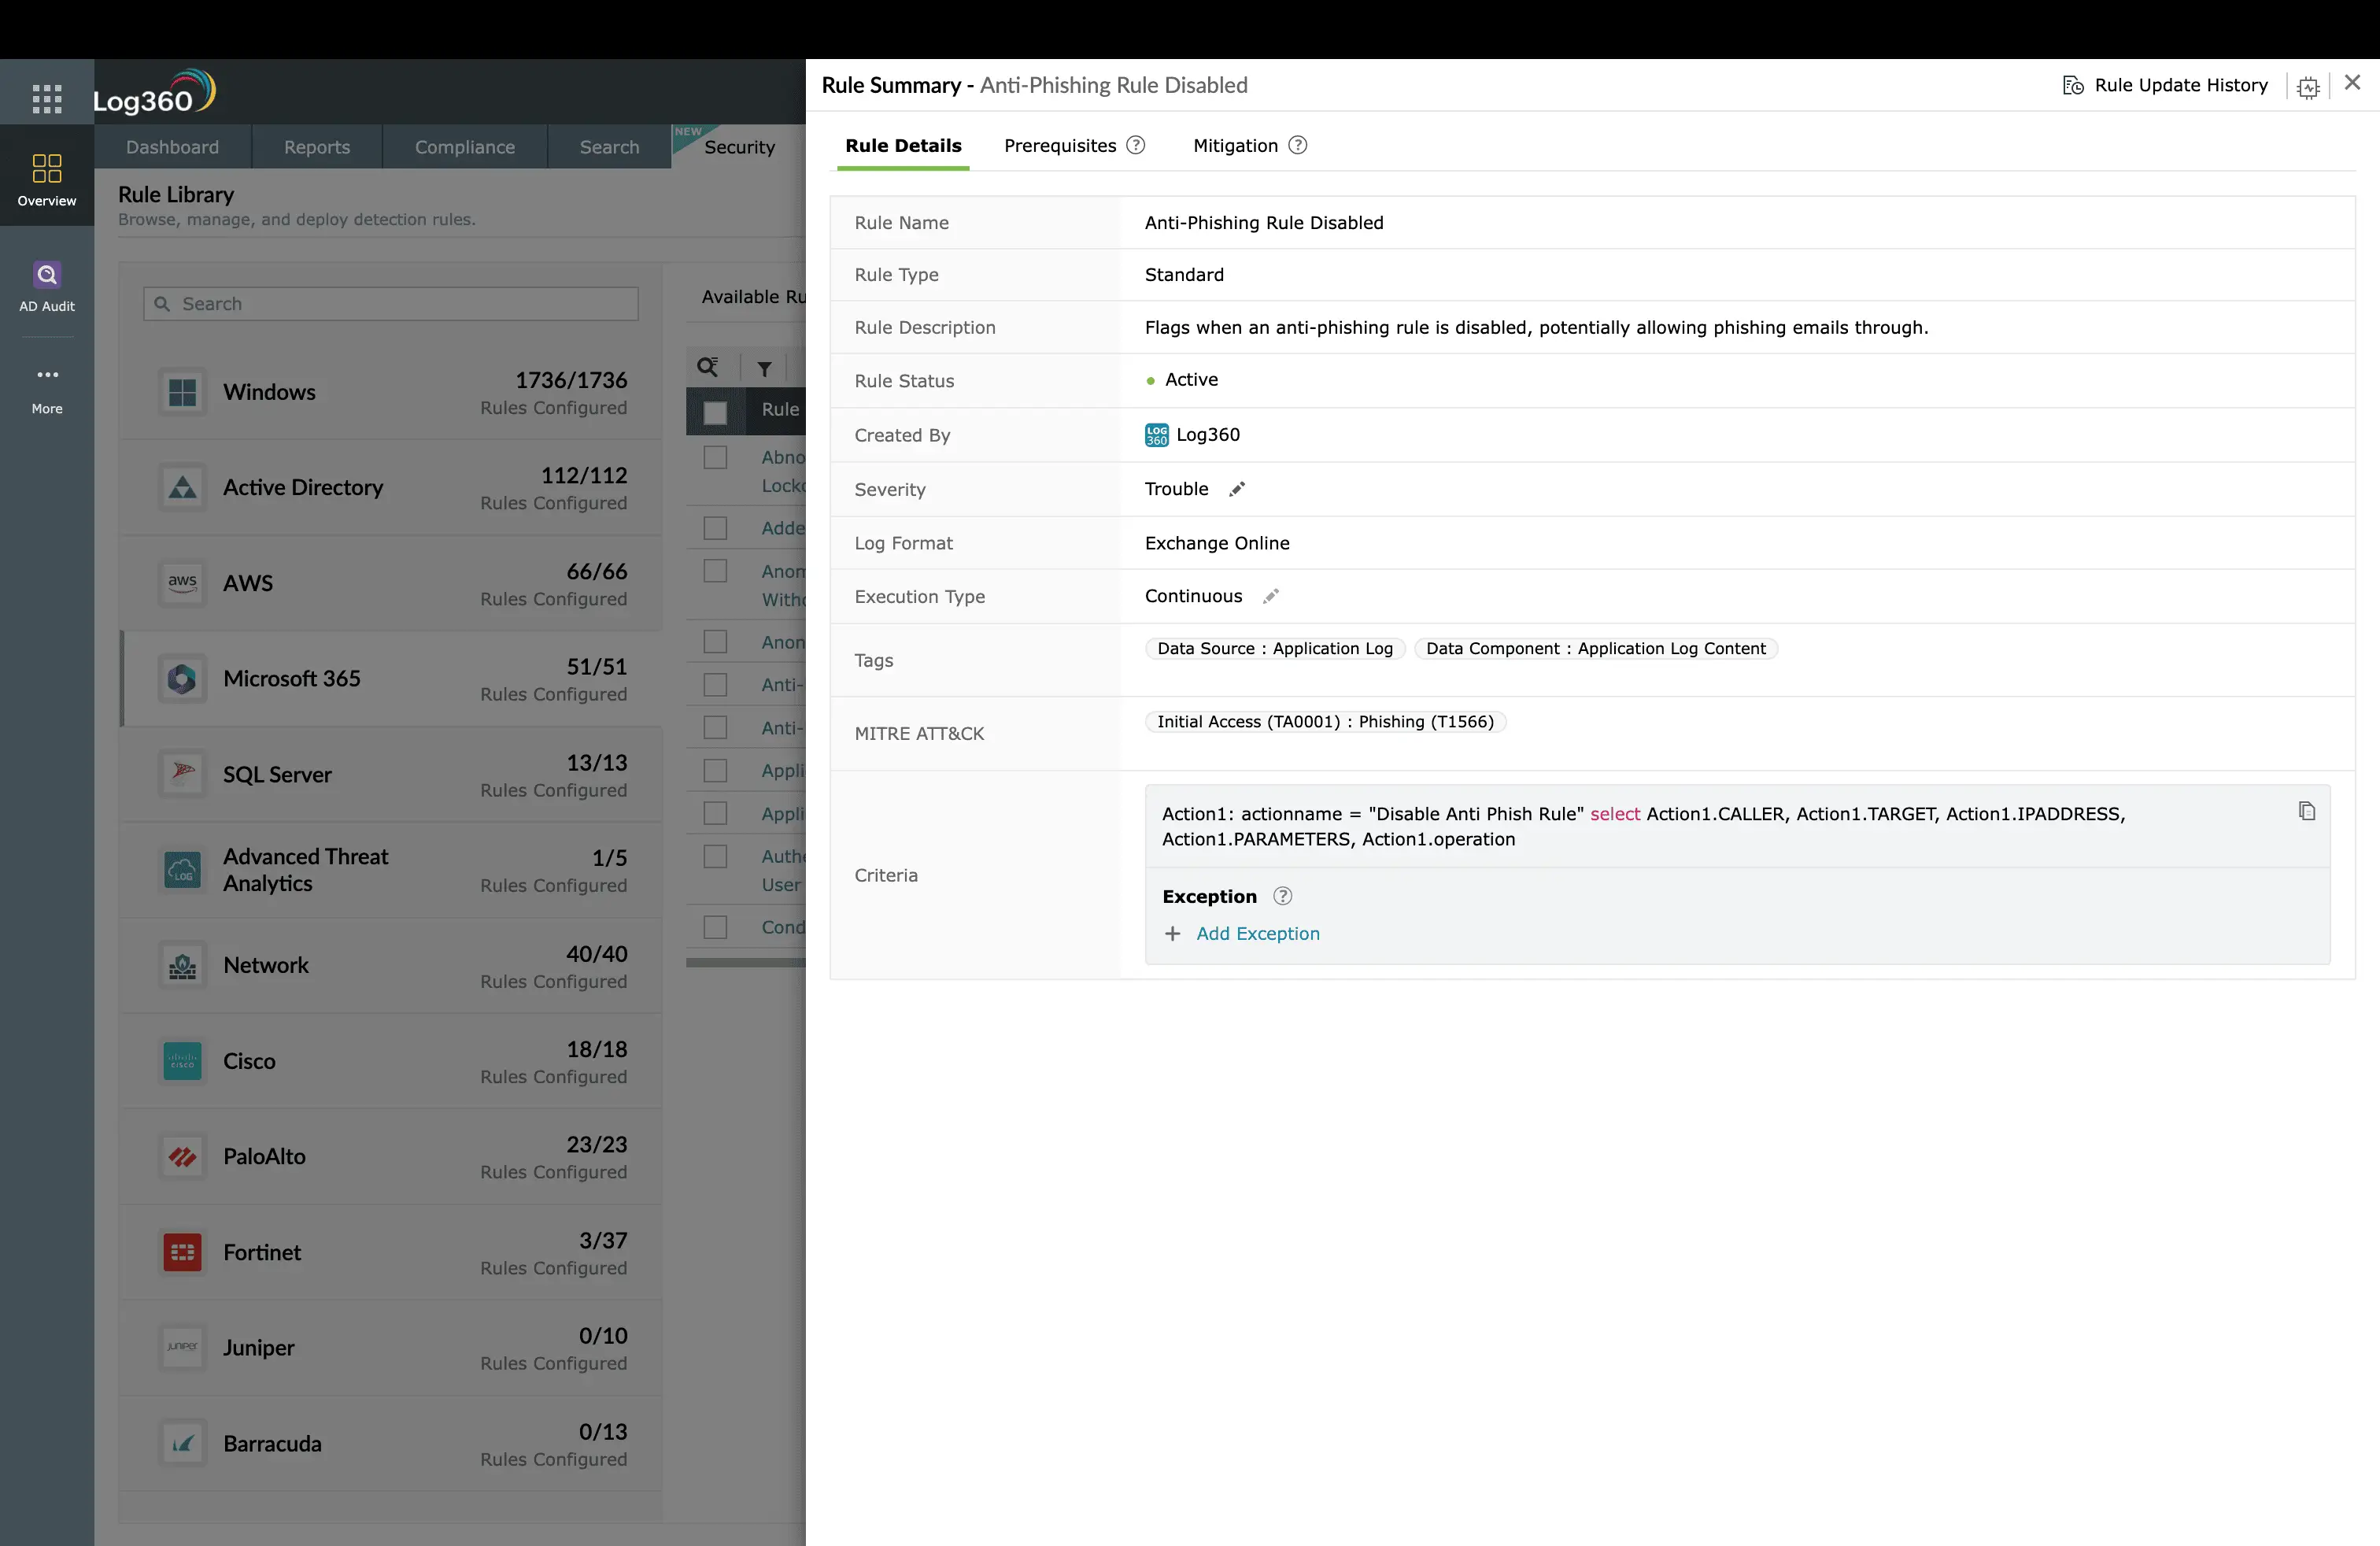Viewport: 2380px width, 1546px height.
Task: Check the first rule row checkbox
Action: coord(715,458)
